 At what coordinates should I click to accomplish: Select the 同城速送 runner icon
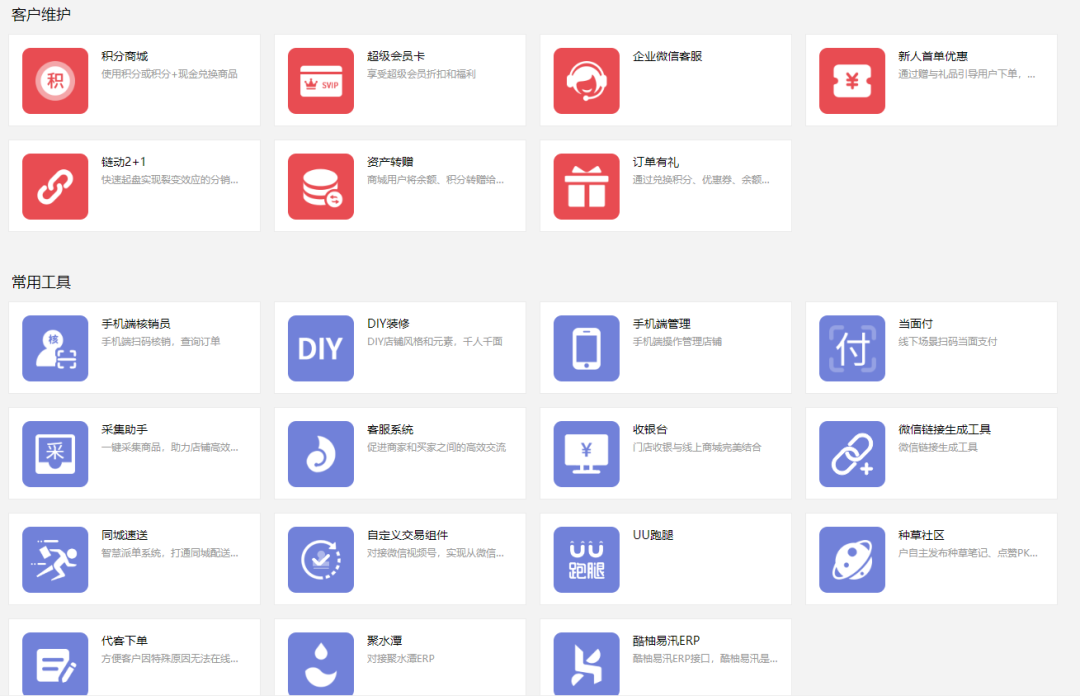(x=55, y=559)
